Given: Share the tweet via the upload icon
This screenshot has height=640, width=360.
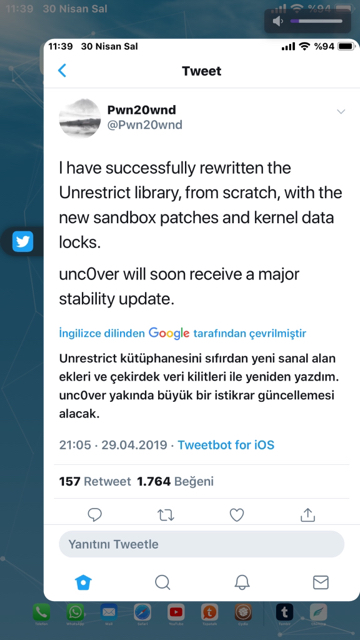Looking at the screenshot, I should tap(308, 515).
